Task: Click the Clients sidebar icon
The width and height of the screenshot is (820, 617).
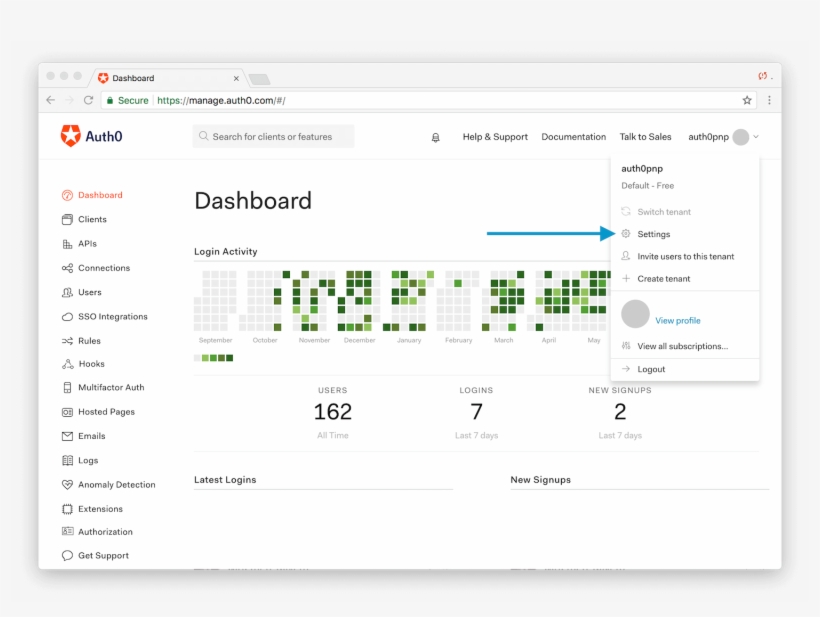Action: pos(67,219)
